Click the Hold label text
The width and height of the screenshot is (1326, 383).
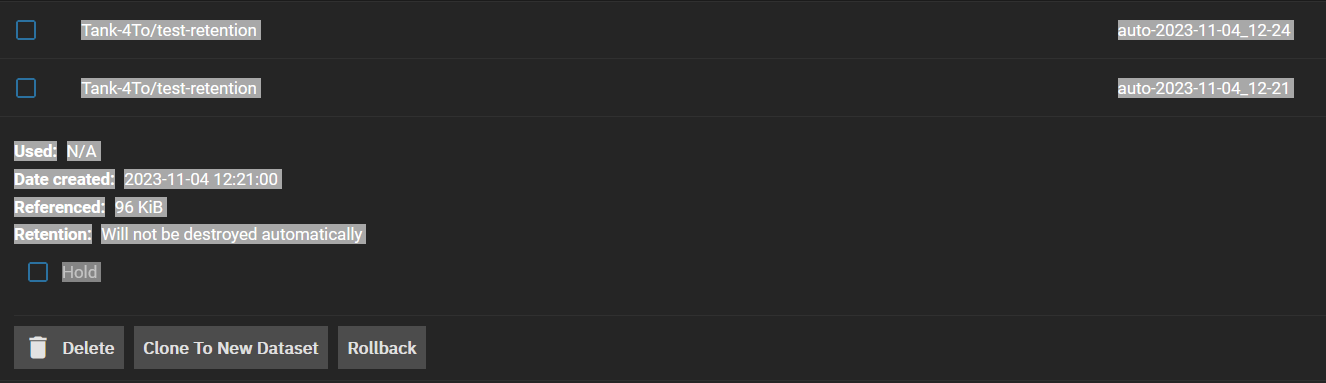[80, 272]
